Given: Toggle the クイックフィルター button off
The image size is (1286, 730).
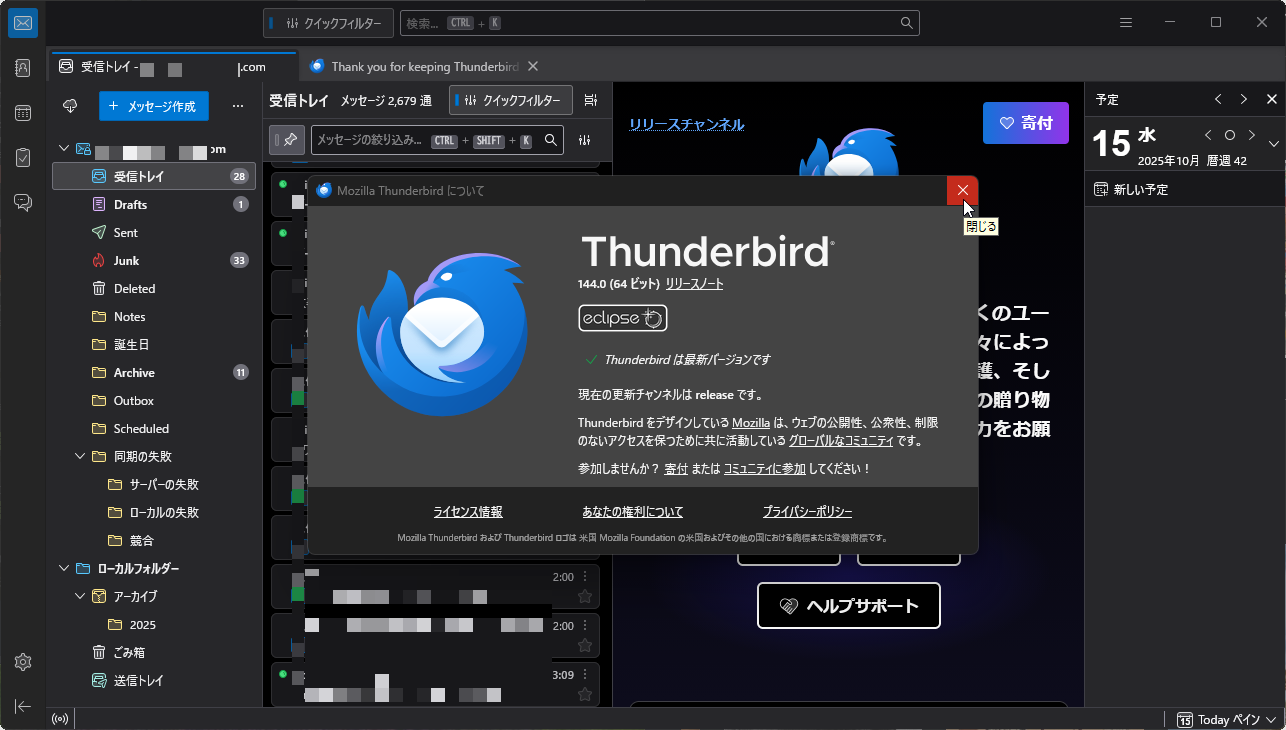Looking at the screenshot, I should coord(510,100).
